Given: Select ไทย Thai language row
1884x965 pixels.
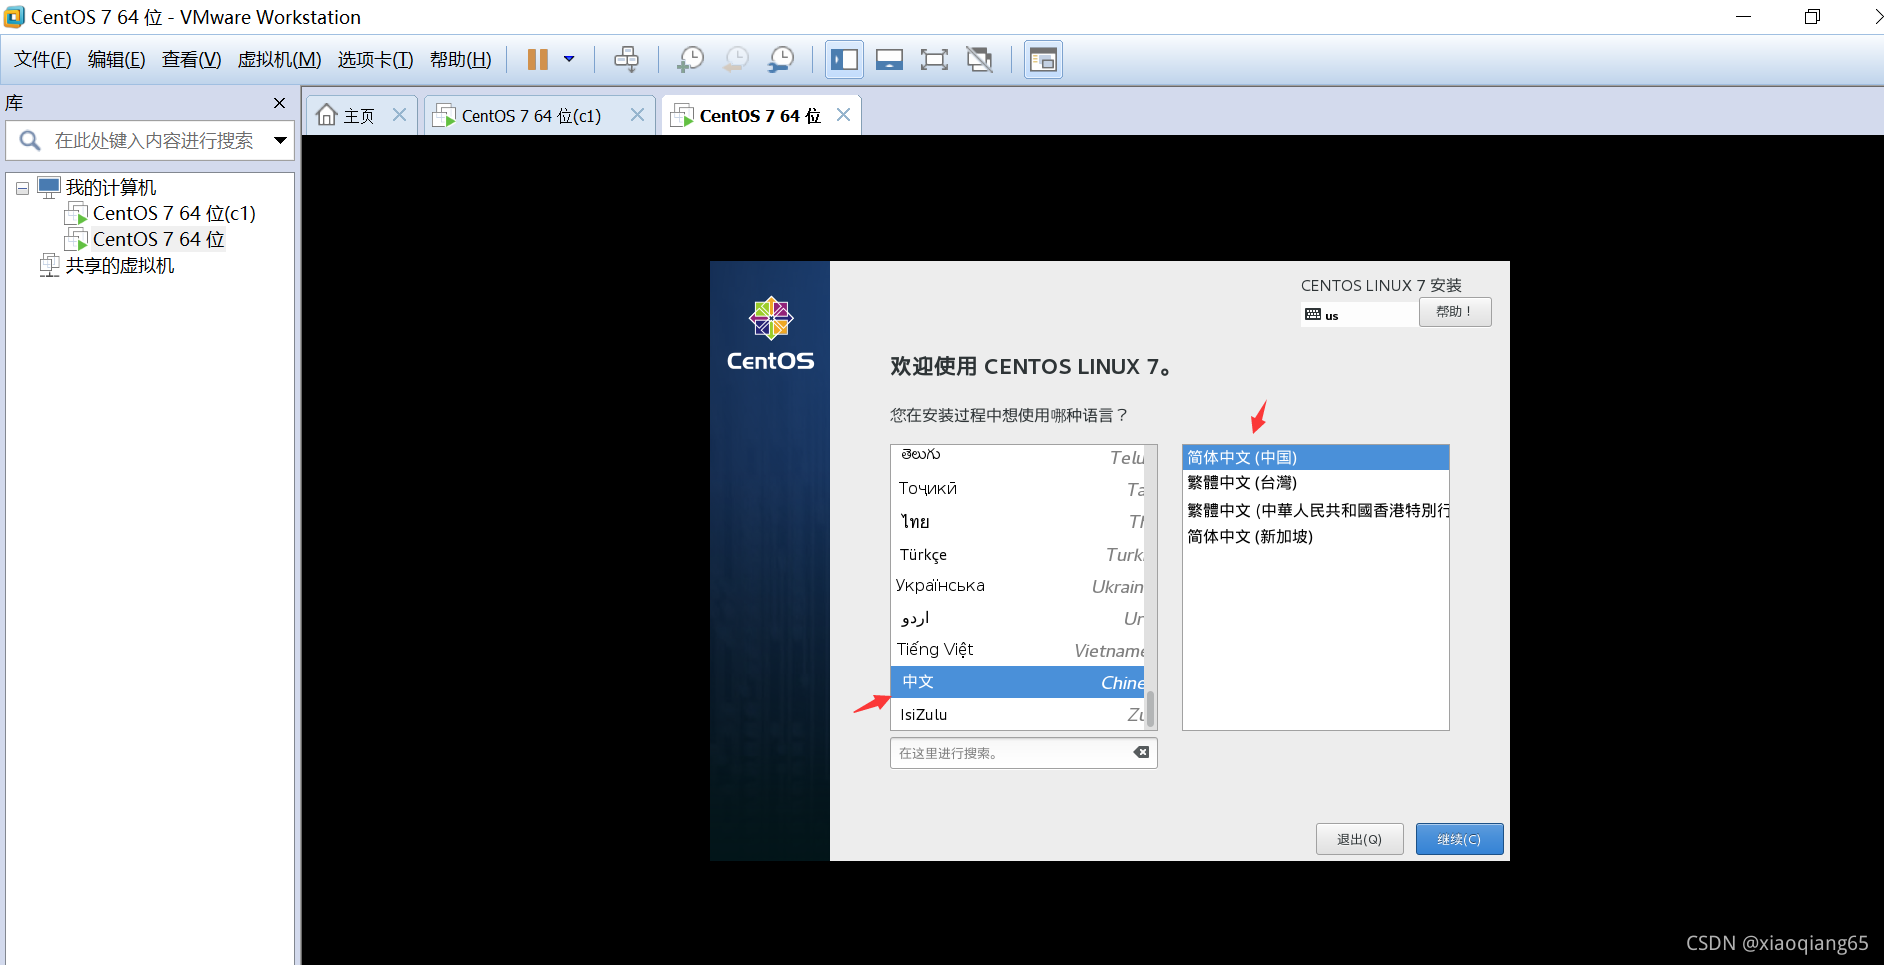Looking at the screenshot, I should [x=1017, y=522].
